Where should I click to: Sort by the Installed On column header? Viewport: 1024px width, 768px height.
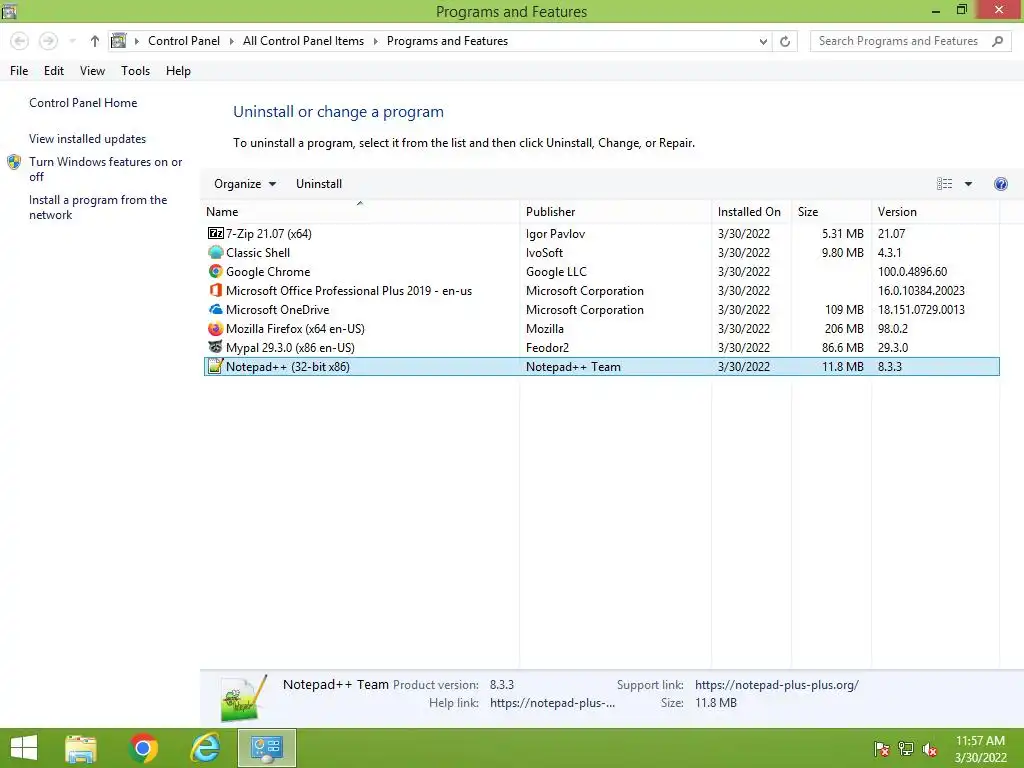(x=752, y=212)
